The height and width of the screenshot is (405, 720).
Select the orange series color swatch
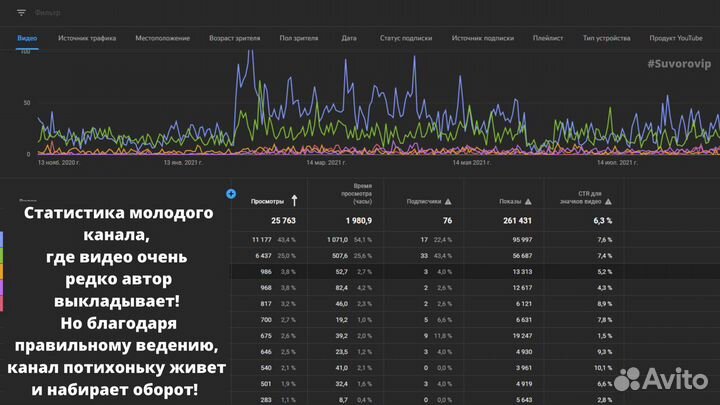(1, 272)
